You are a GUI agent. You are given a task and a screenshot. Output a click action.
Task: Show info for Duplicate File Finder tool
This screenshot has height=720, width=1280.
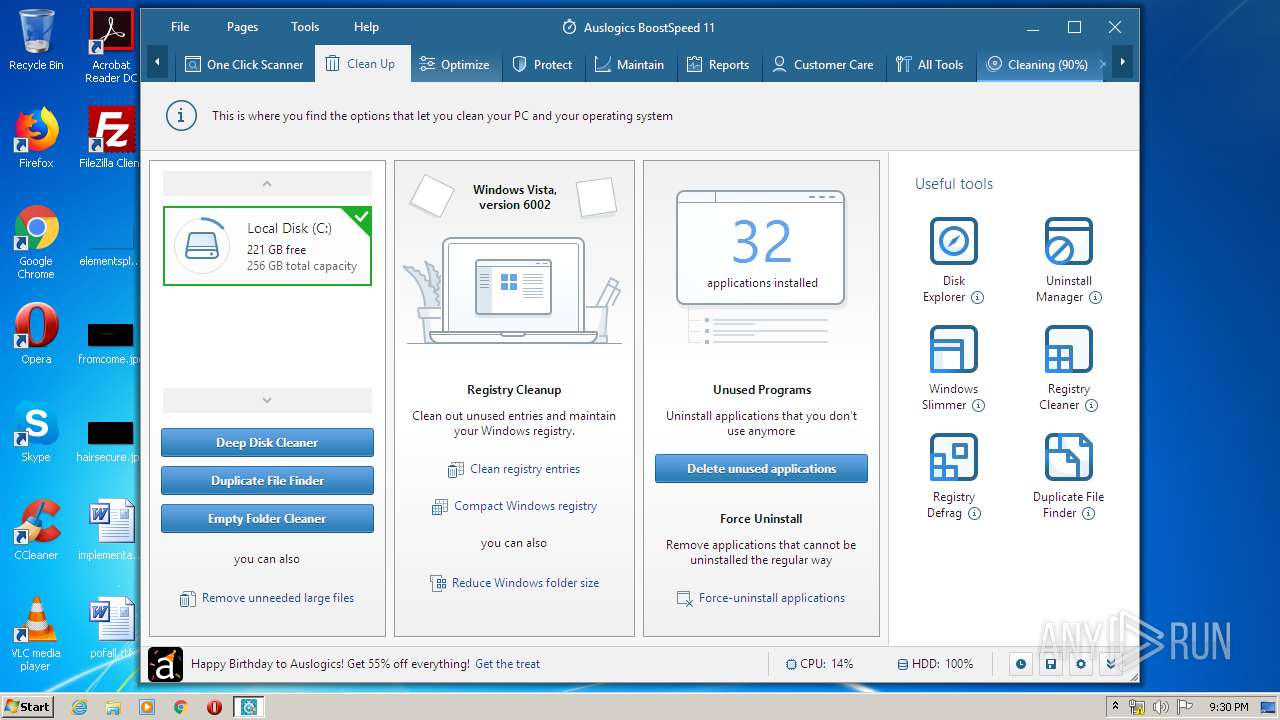(1089, 513)
